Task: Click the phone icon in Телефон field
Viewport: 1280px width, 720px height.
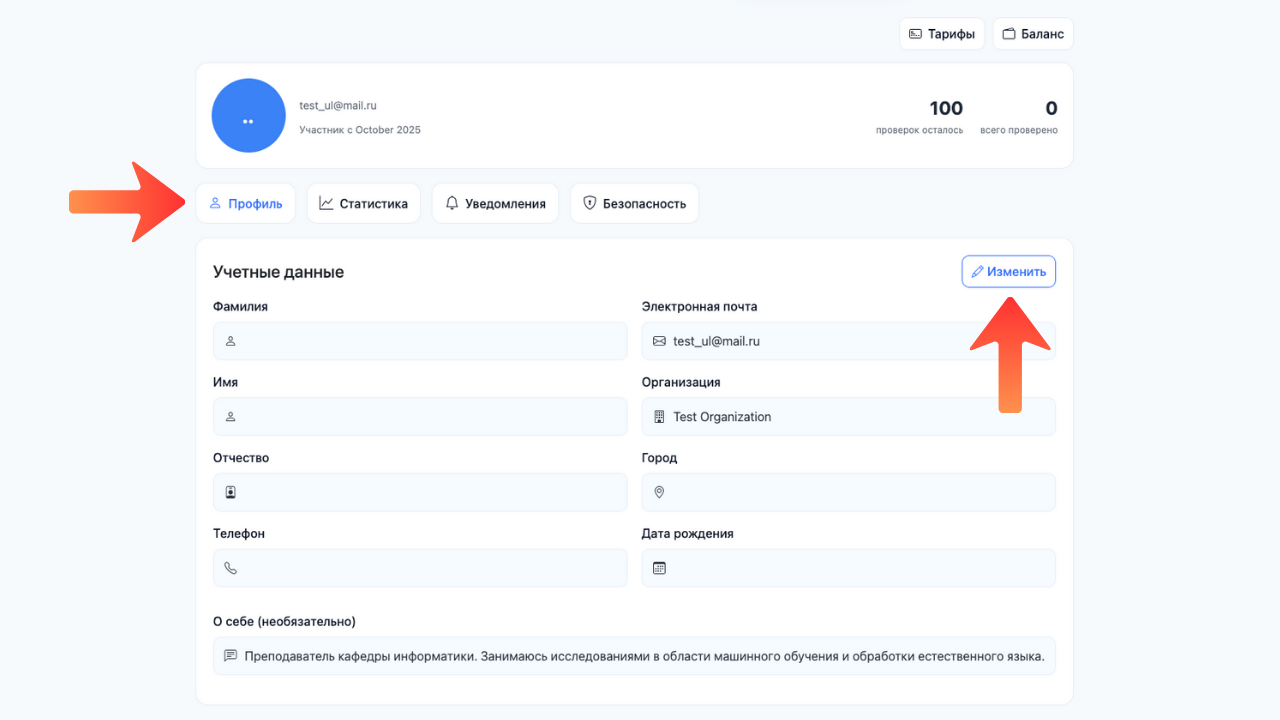Action: pyautogui.click(x=230, y=568)
